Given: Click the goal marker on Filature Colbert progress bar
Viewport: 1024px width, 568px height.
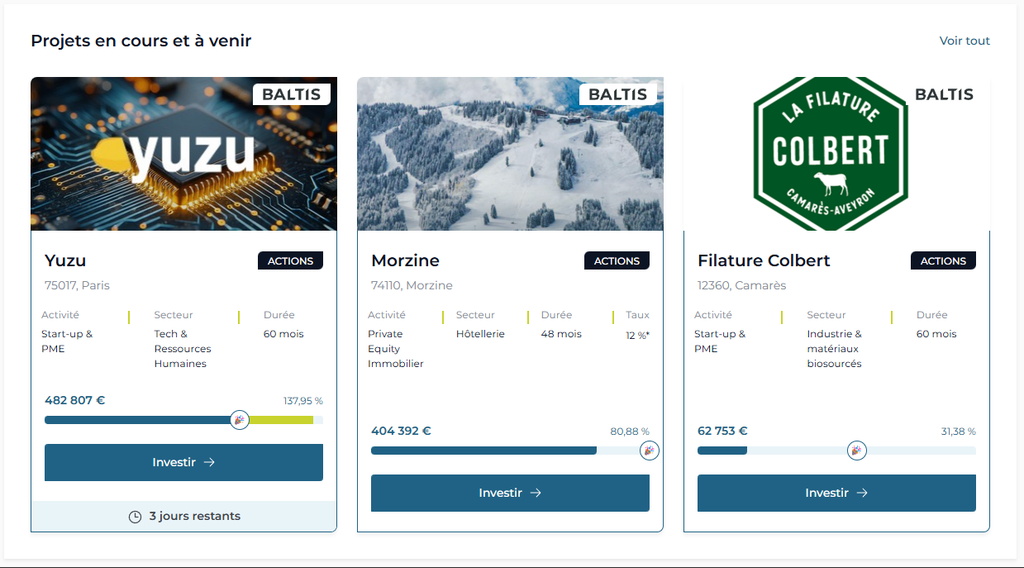Looking at the screenshot, I should (x=857, y=450).
